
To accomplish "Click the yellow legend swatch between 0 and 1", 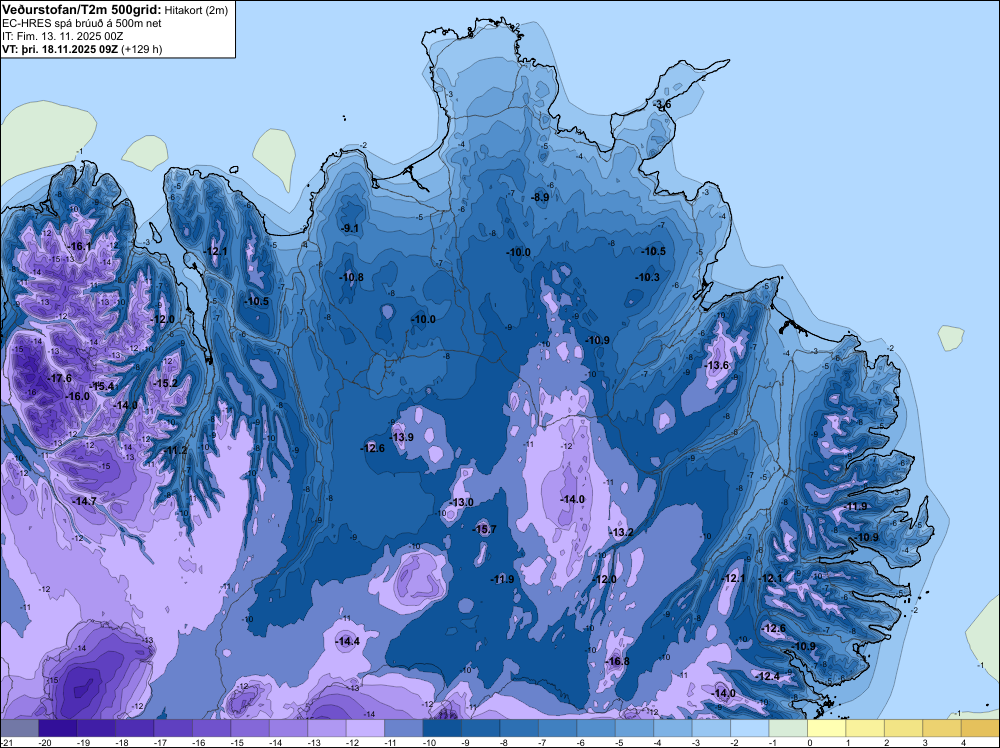I will (x=827, y=728).
